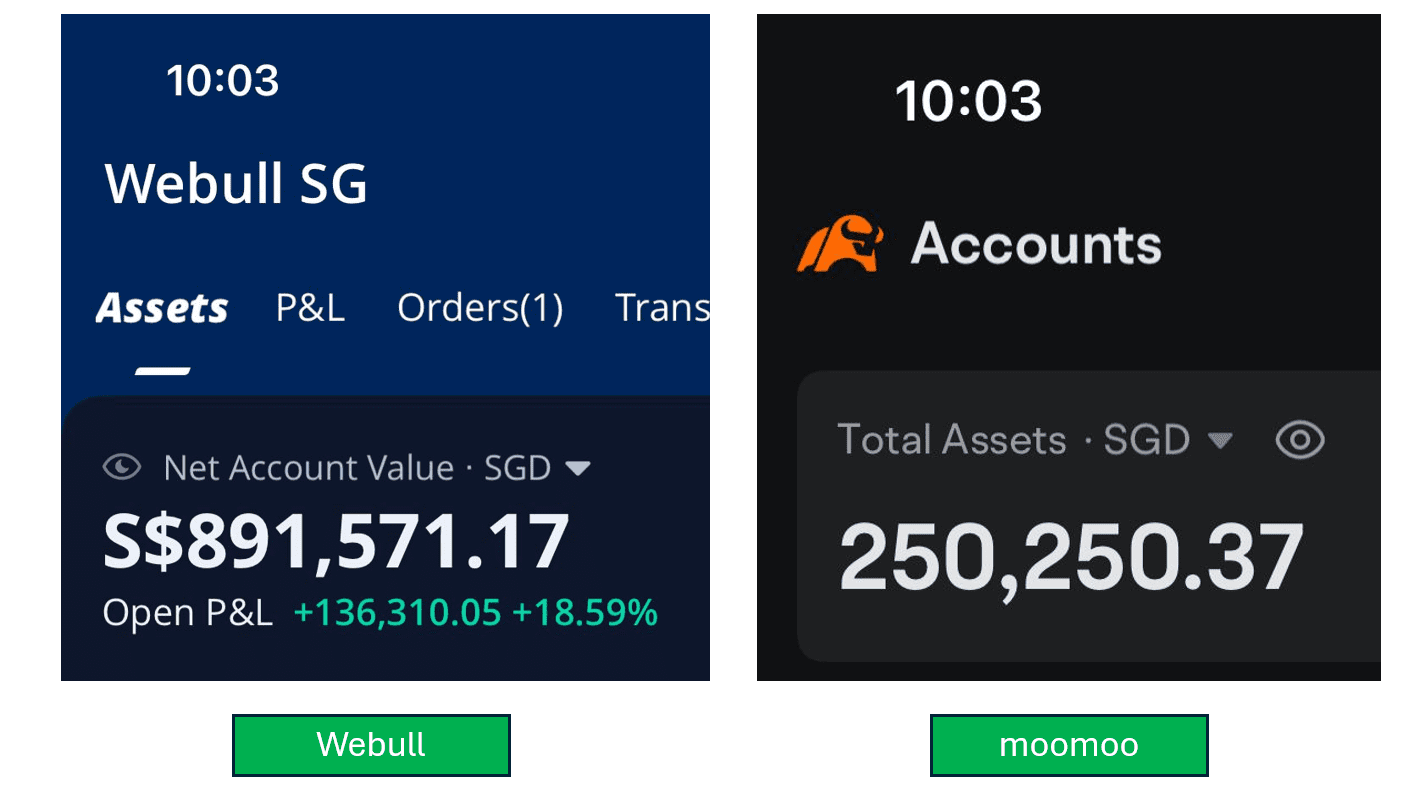Image resolution: width=1414 pixels, height=796 pixels.
Task: Click the green moomoo label button
Action: click(x=1069, y=745)
